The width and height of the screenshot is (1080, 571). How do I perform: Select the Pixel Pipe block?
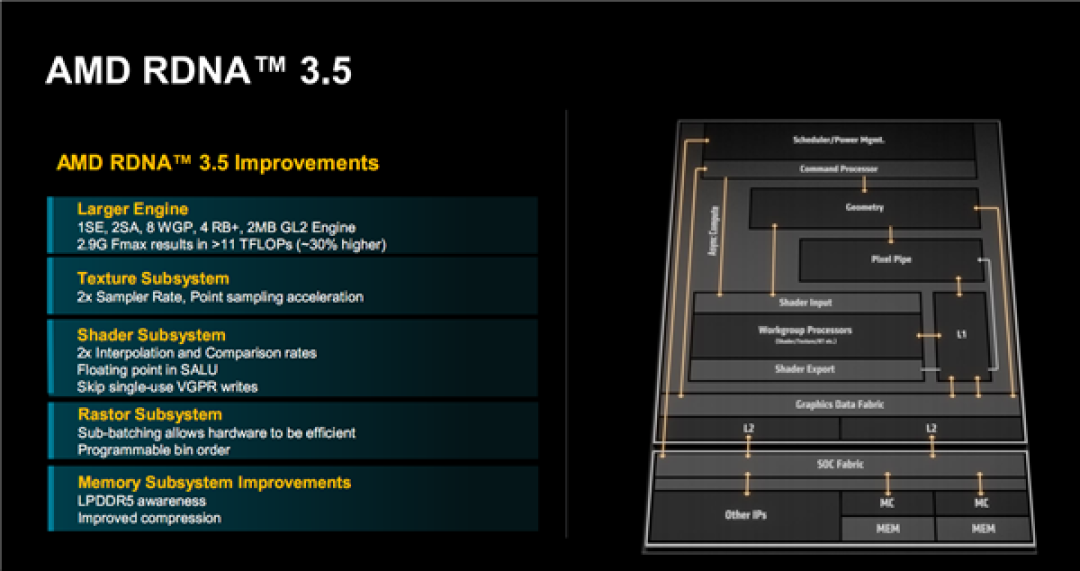click(x=888, y=259)
